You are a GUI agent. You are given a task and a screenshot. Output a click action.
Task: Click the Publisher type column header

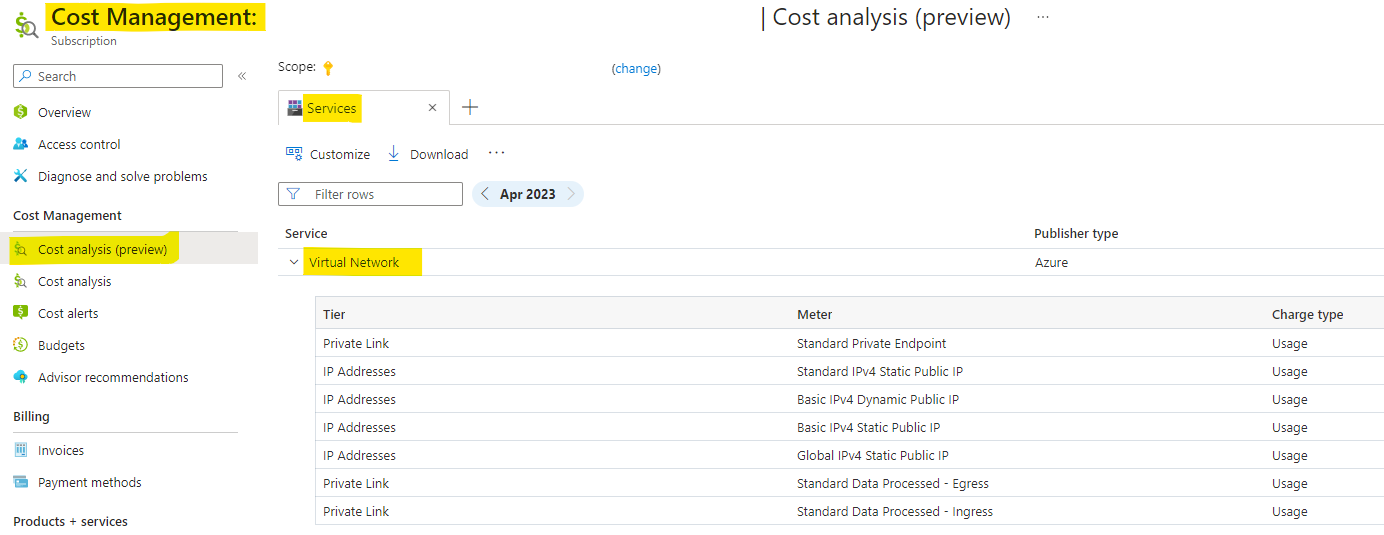(1076, 233)
